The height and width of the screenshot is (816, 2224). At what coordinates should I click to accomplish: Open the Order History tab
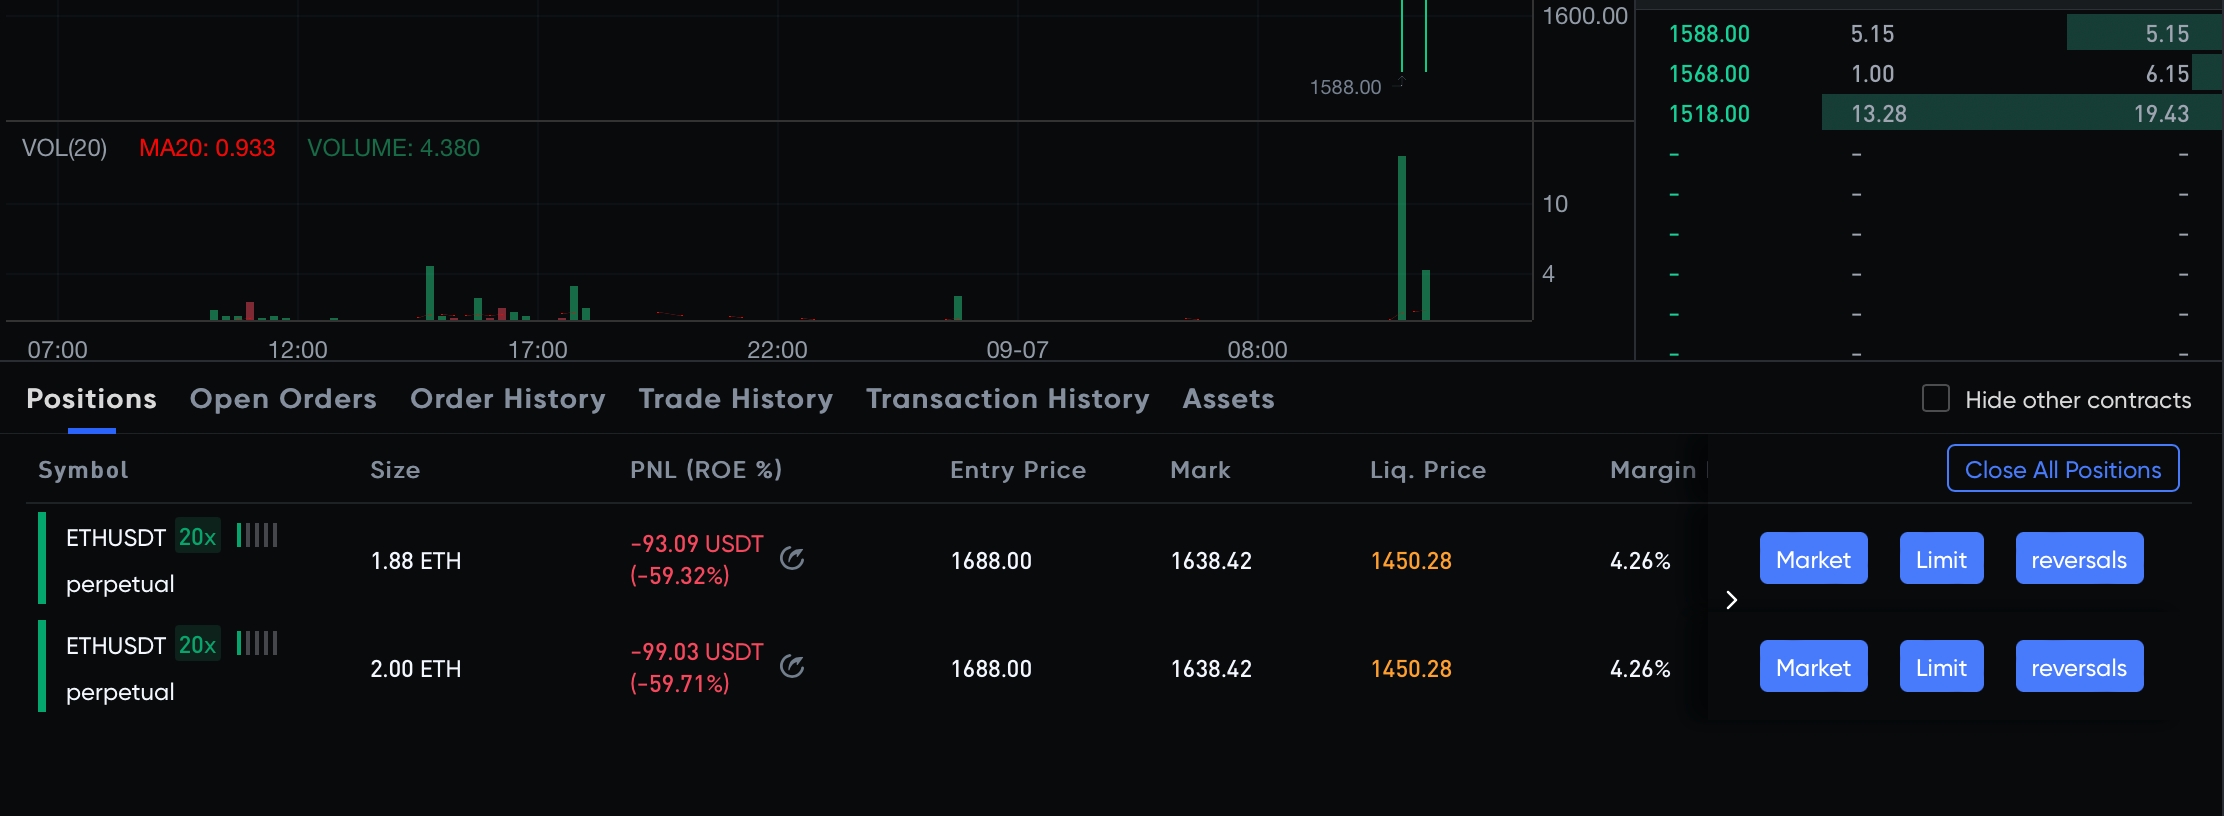pyautogui.click(x=507, y=399)
